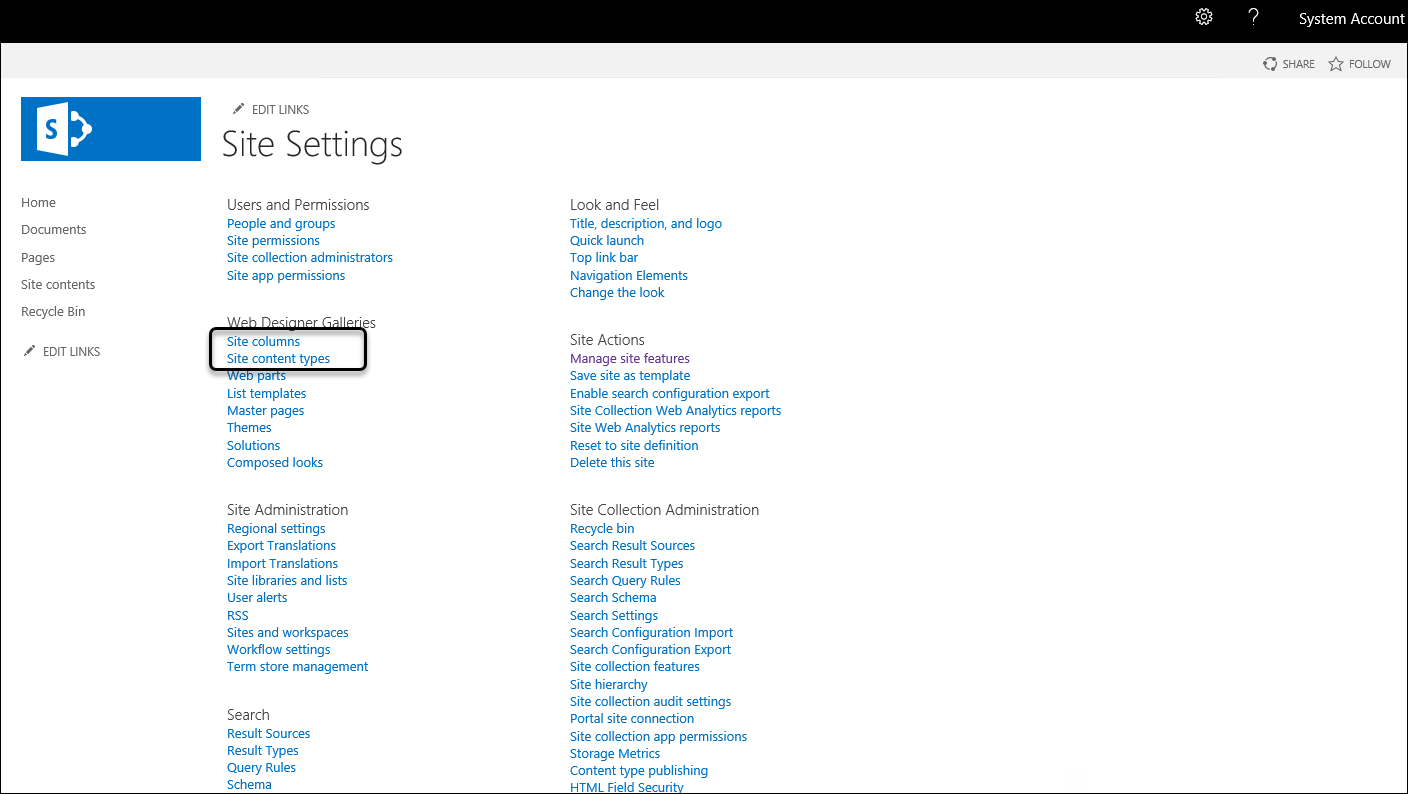This screenshot has height=794, width=1408.
Task: Open Site contents in left navigation
Action: click(58, 285)
